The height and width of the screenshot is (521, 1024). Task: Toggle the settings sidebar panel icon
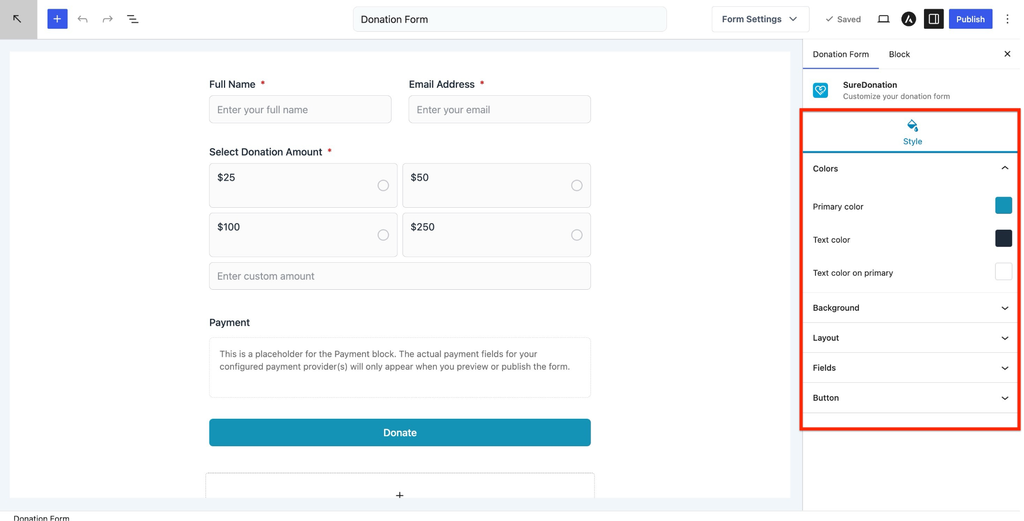pyautogui.click(x=934, y=19)
